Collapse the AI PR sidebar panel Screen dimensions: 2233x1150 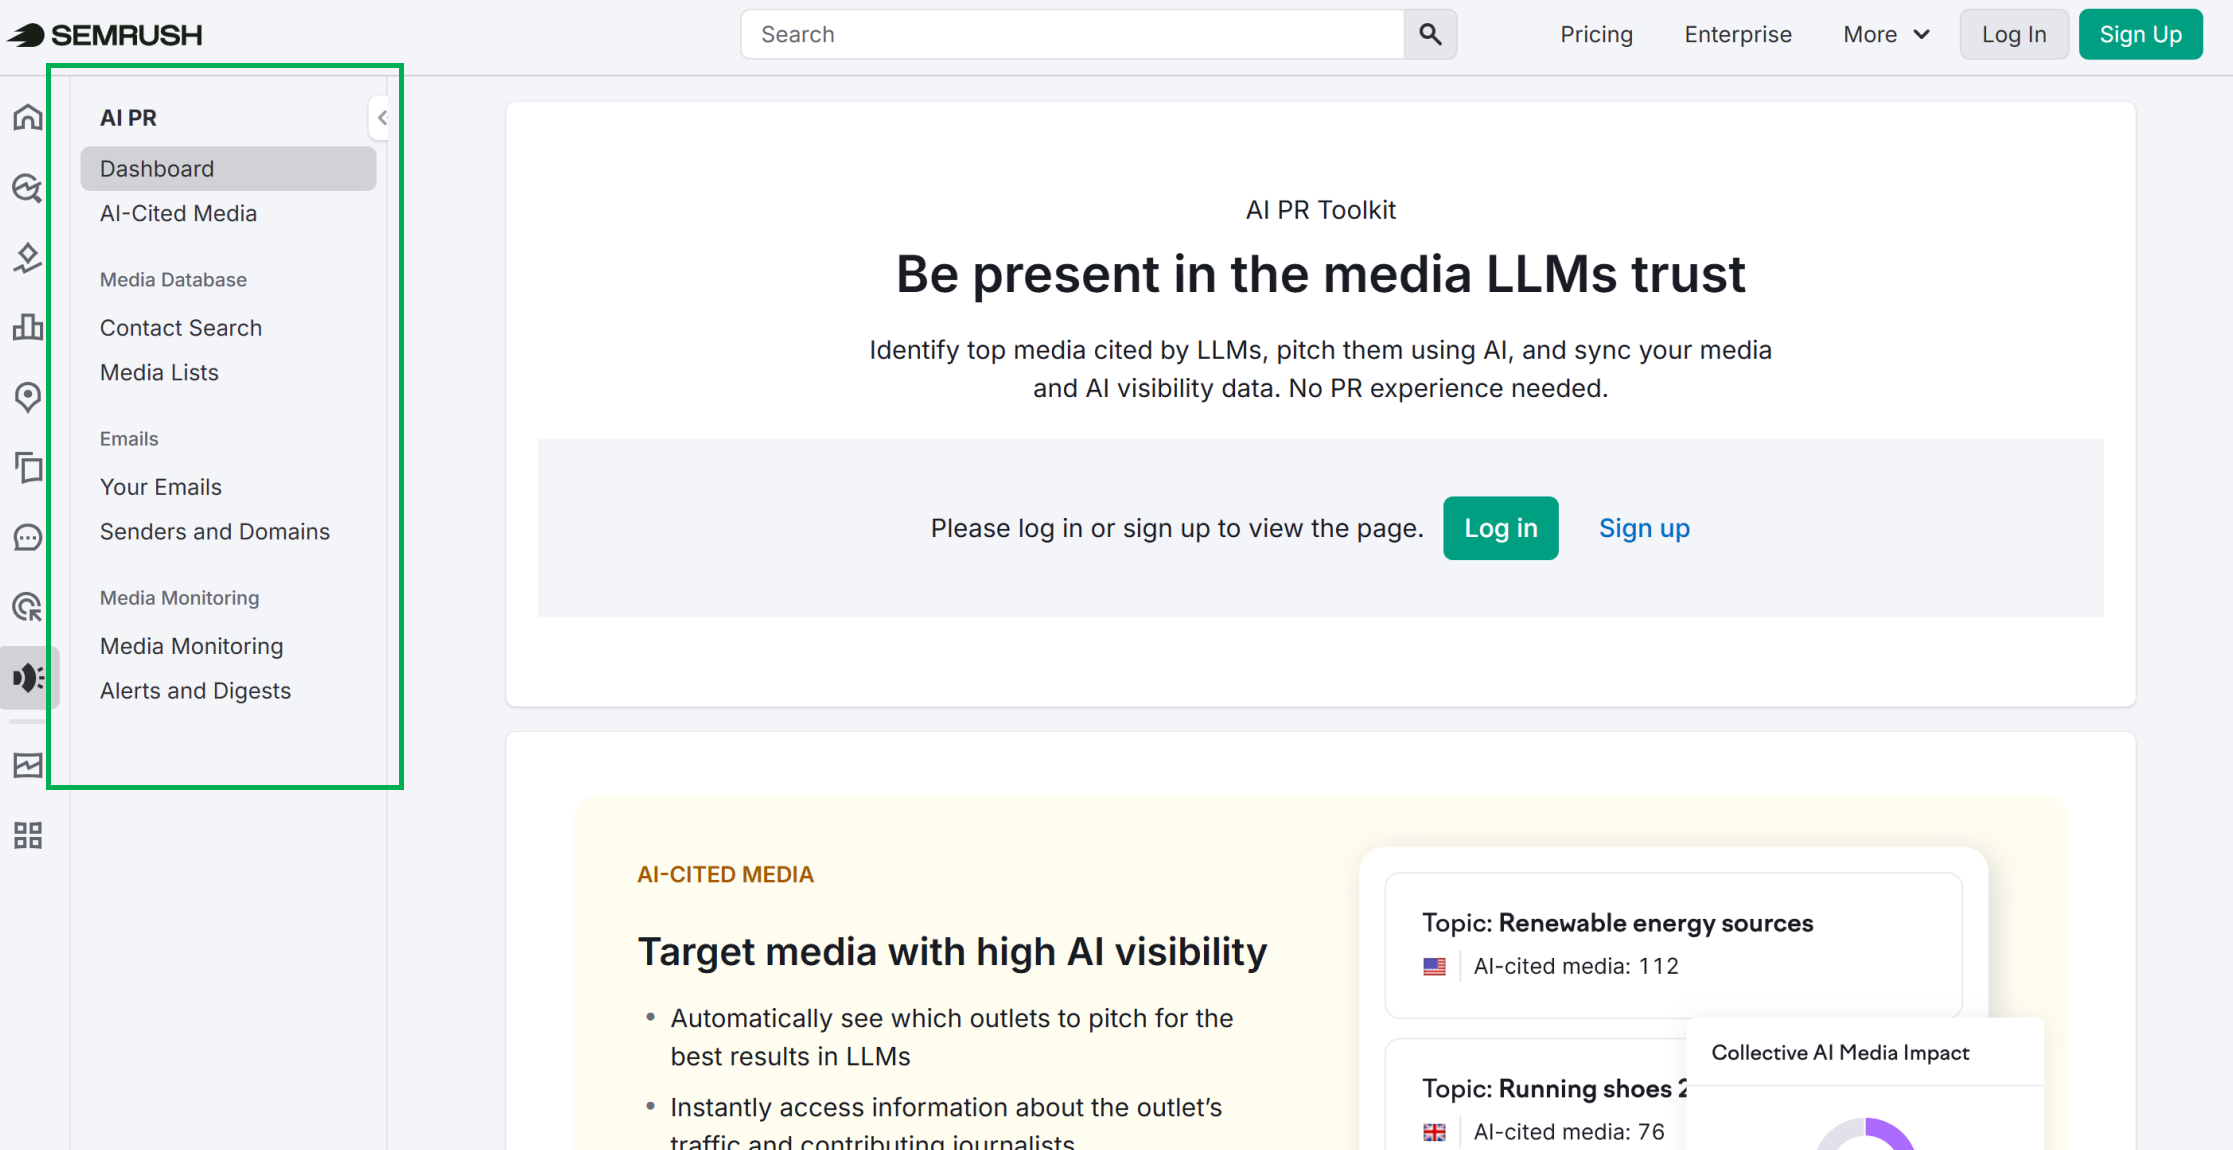point(381,118)
